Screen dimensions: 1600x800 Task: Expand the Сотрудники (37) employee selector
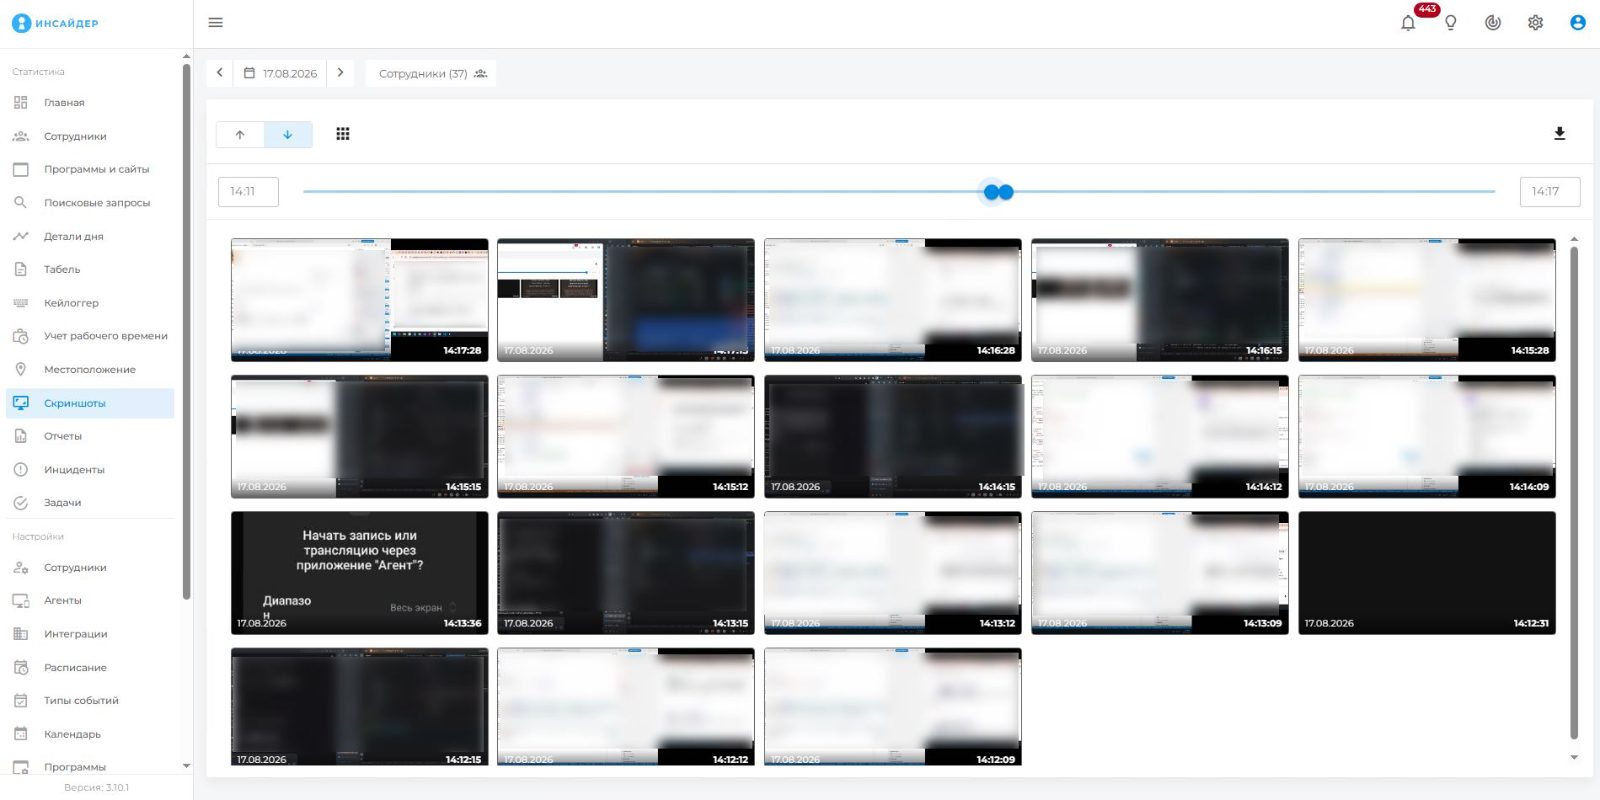pos(432,73)
